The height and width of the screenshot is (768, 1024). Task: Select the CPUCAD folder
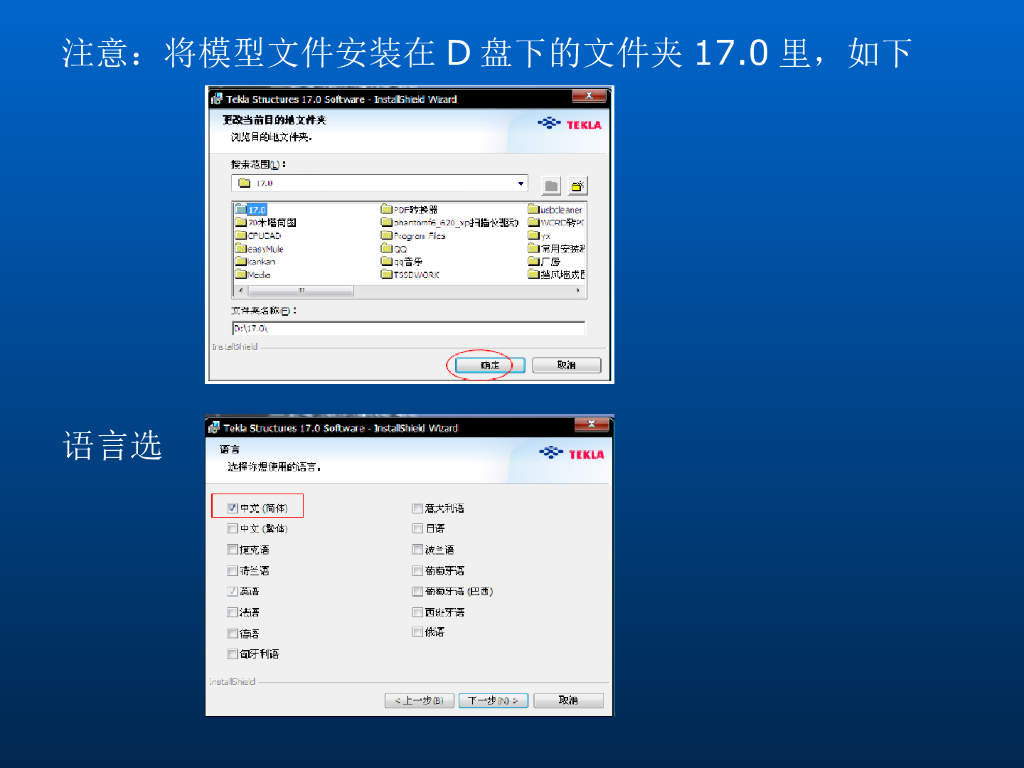258,236
